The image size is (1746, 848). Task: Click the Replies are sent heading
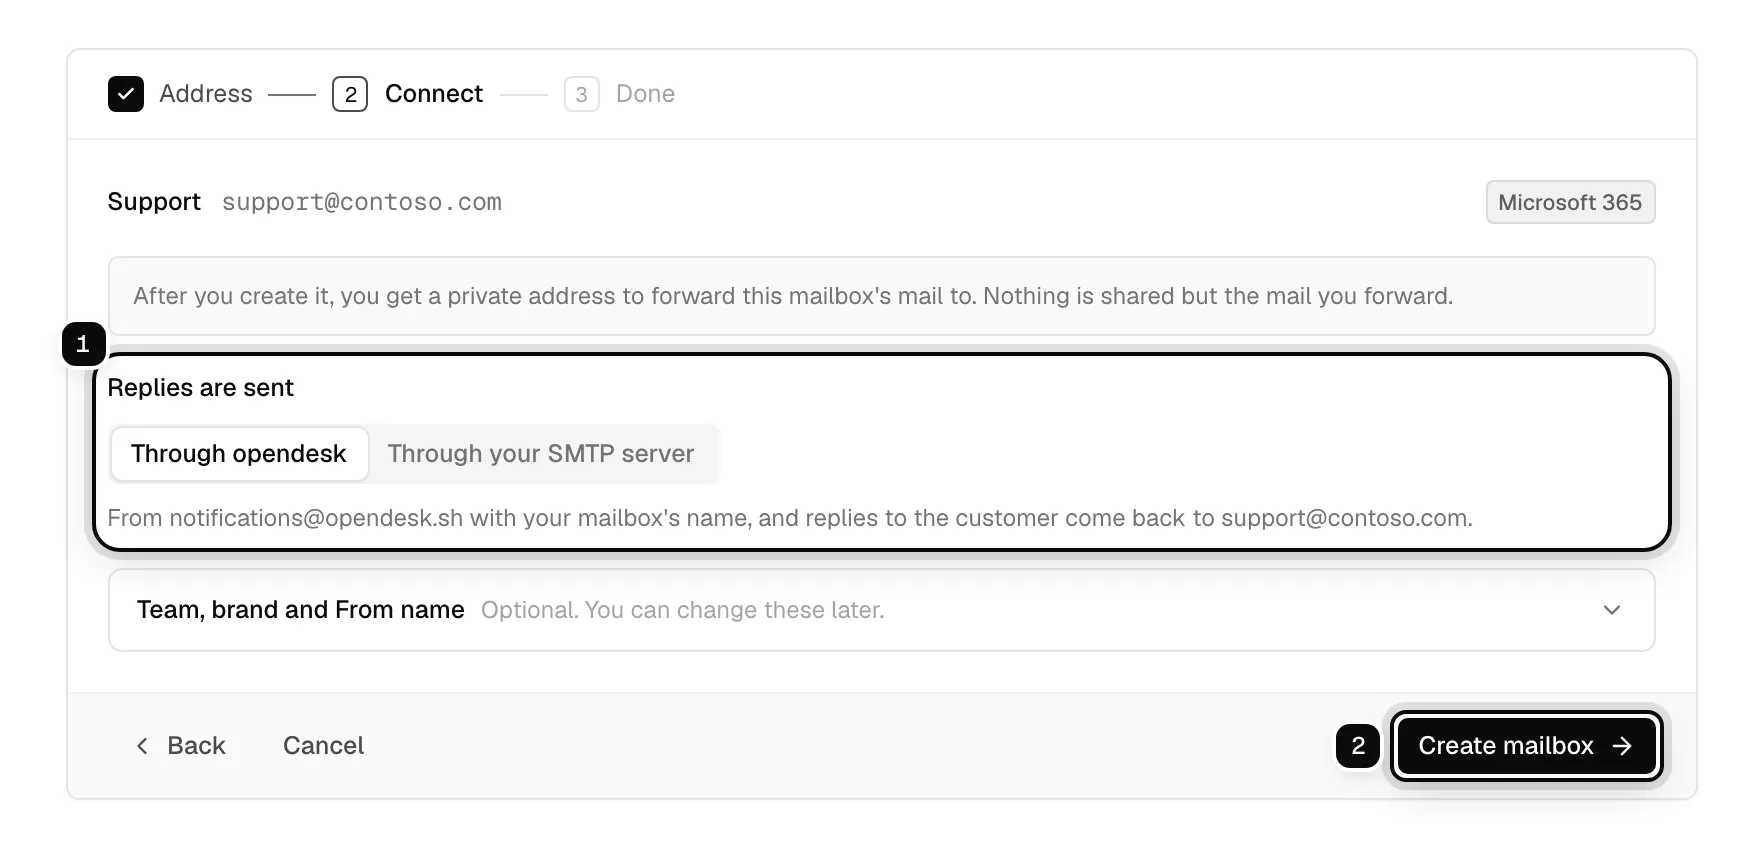[x=201, y=388]
